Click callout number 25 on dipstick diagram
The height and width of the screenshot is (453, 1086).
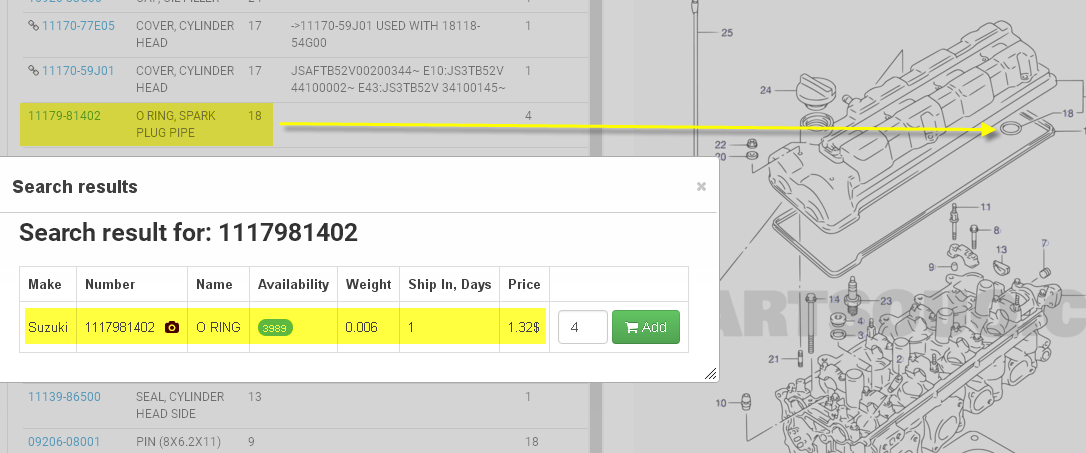pyautogui.click(x=727, y=33)
